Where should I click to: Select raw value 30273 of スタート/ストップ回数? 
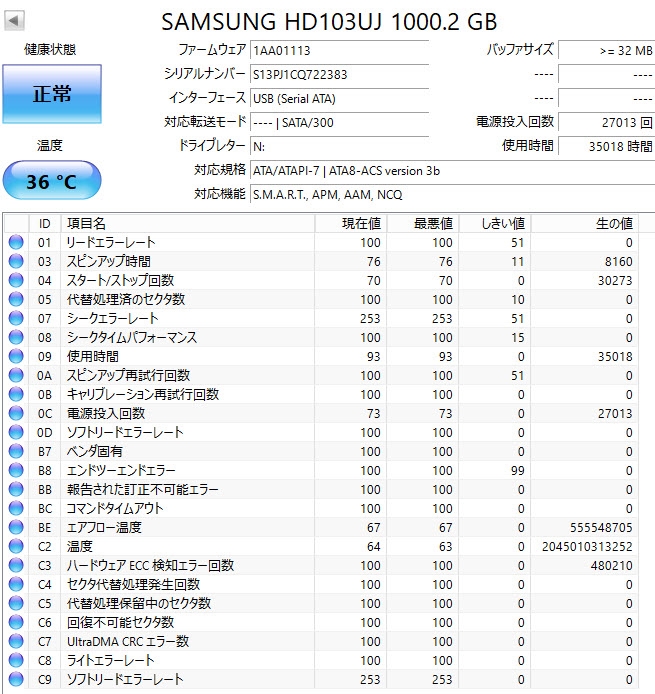615,281
